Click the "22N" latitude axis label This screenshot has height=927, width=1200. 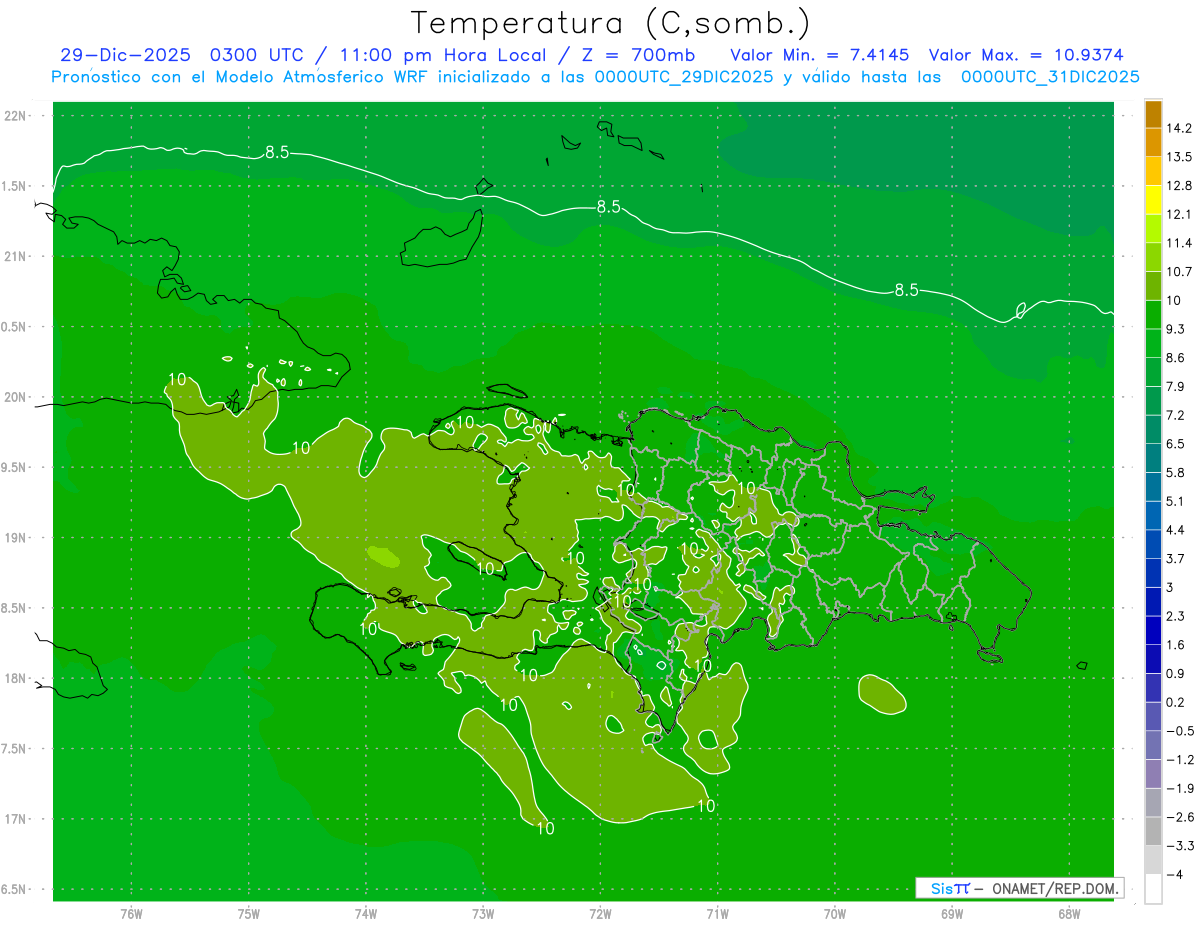coord(16,116)
